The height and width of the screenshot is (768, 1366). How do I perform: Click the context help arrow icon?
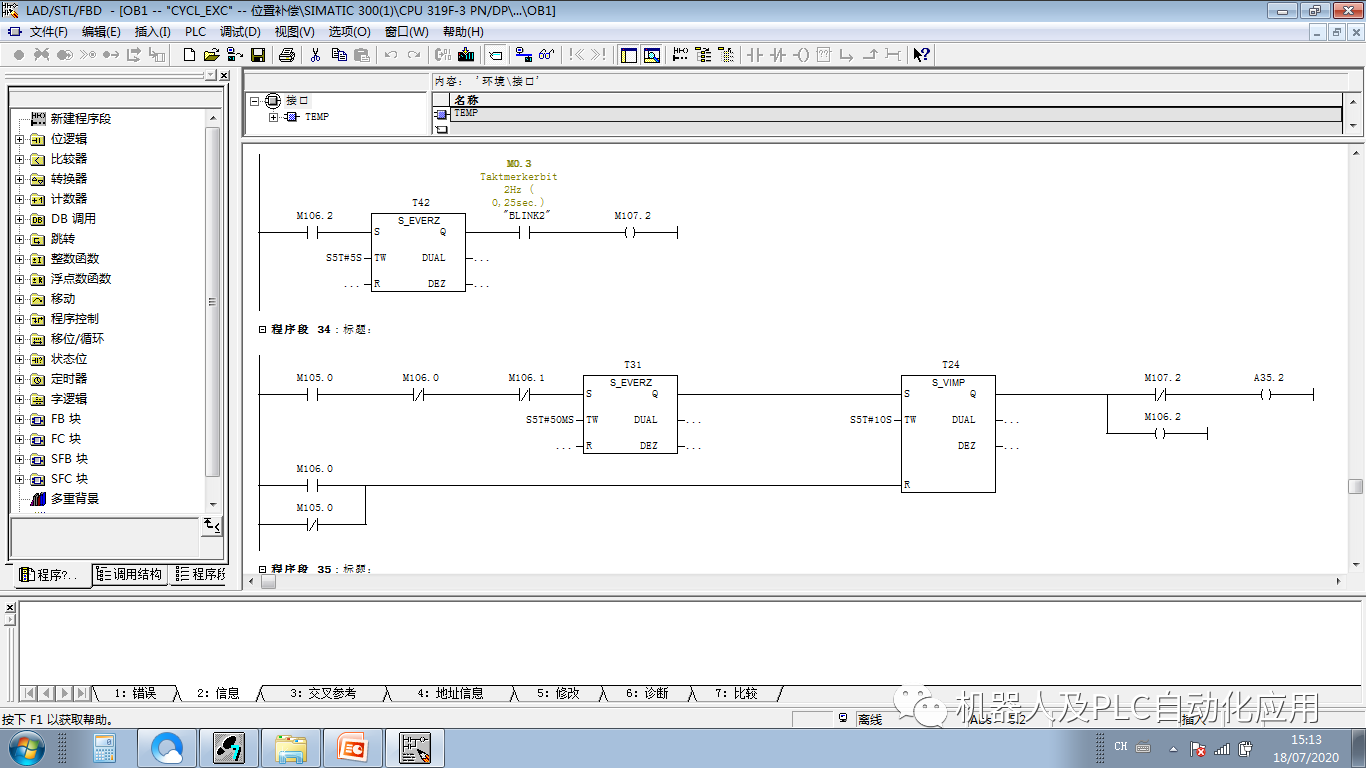tap(921, 55)
